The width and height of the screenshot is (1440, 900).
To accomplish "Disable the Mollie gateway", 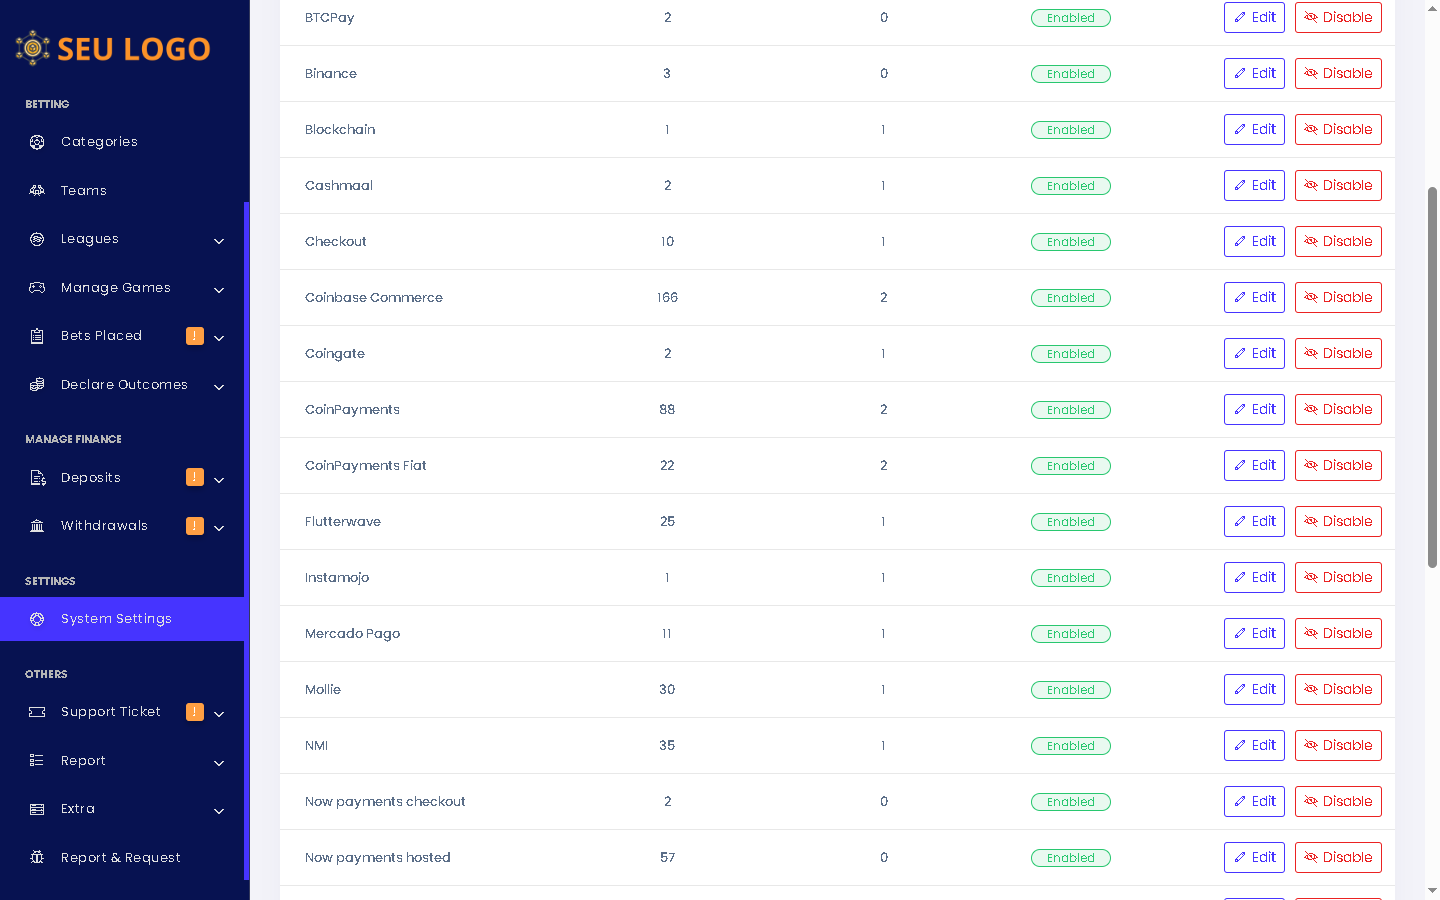I will click(1338, 689).
